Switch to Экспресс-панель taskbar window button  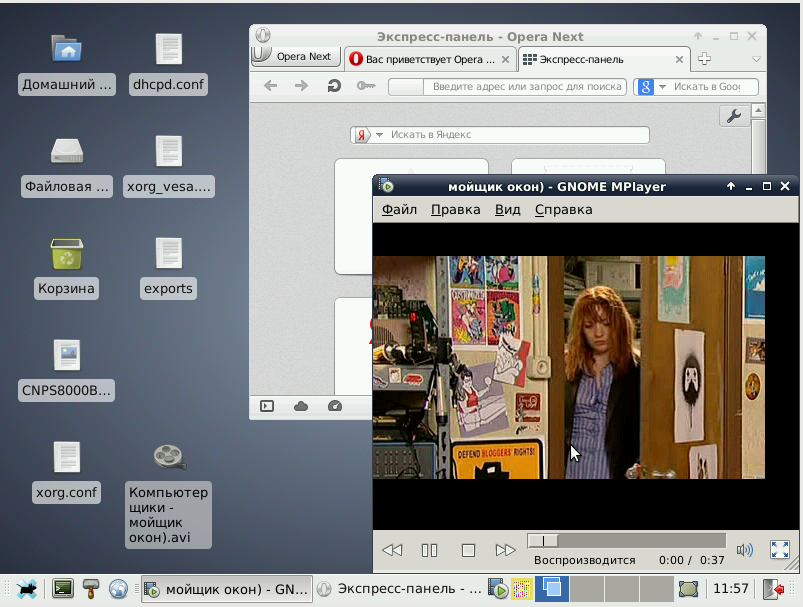tap(399, 590)
